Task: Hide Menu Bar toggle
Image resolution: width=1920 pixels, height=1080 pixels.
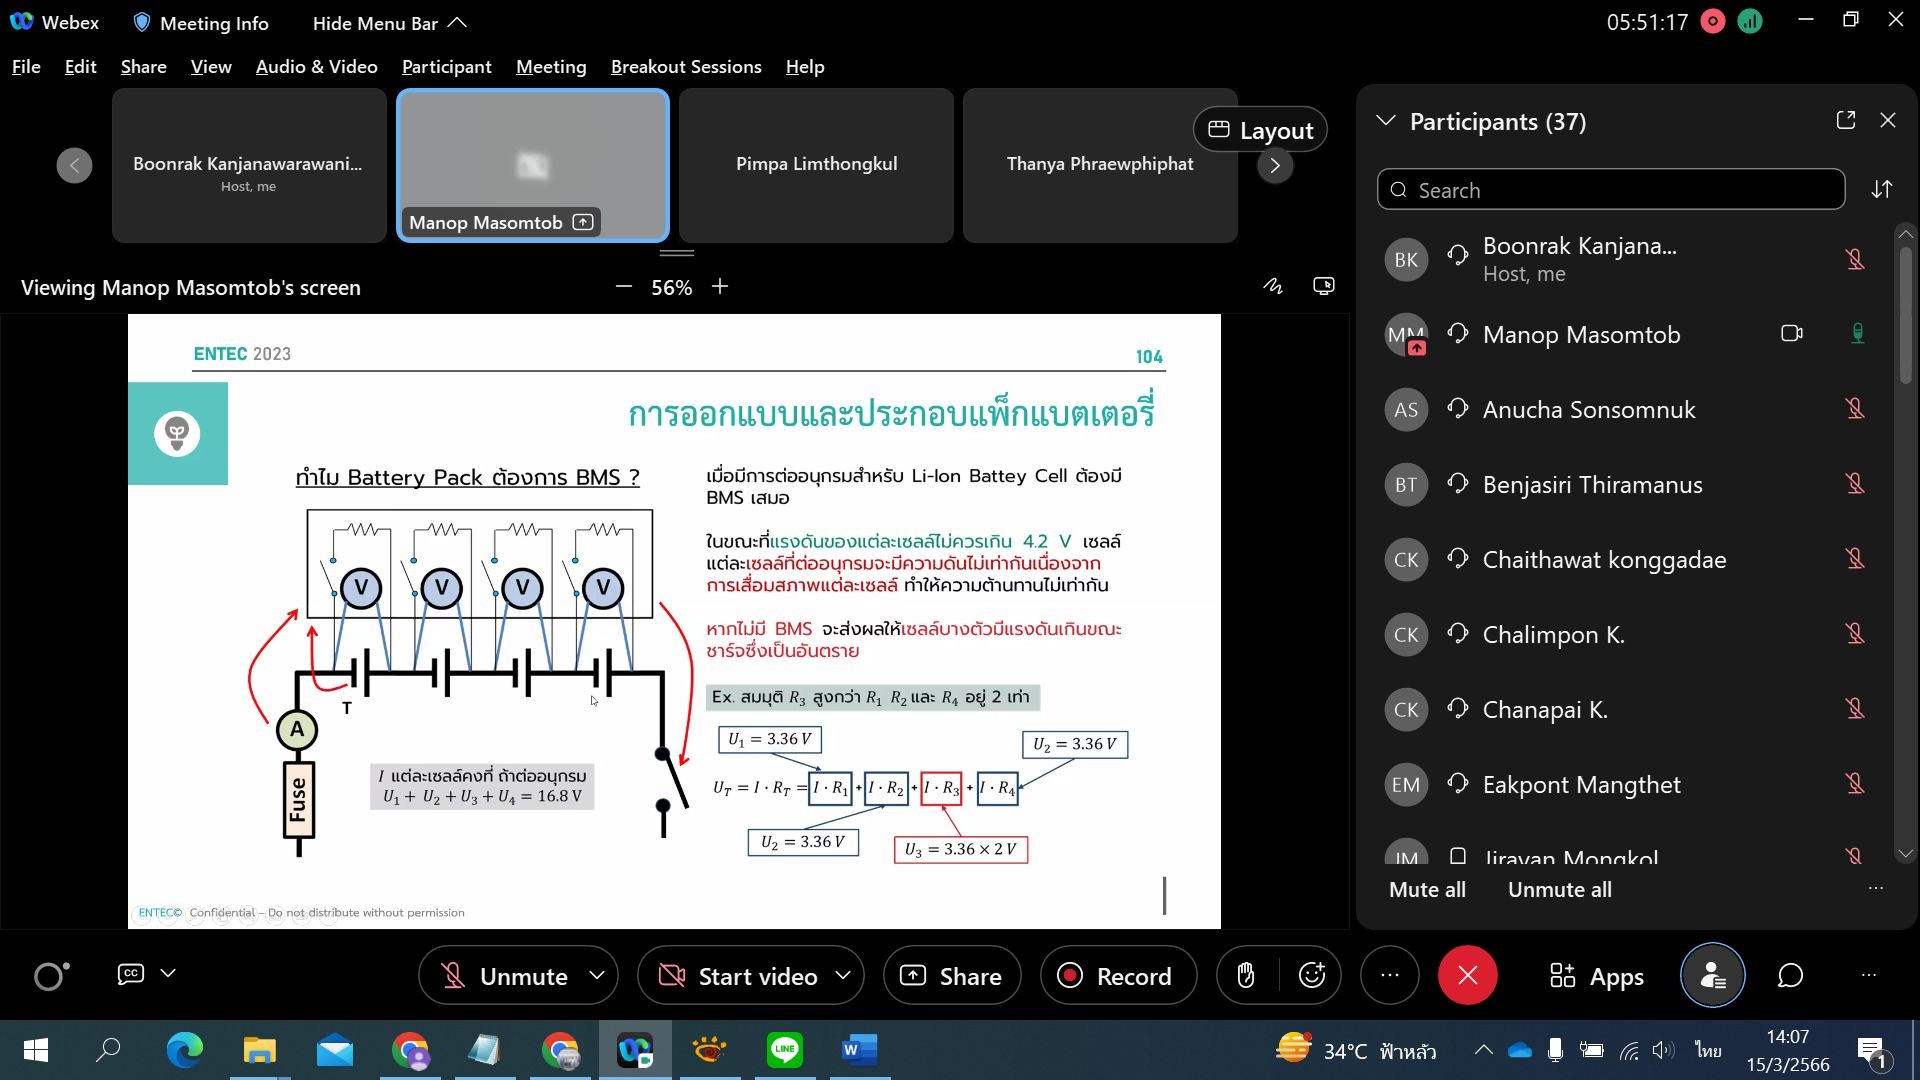Action: 389,23
